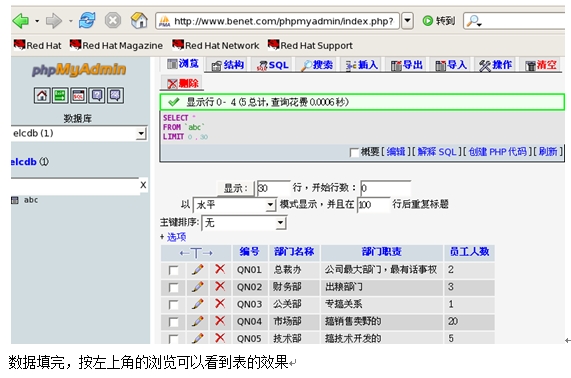Screen dimensions: 571x378
Task: Delete the QN01 row with red X
Action: coord(220,269)
